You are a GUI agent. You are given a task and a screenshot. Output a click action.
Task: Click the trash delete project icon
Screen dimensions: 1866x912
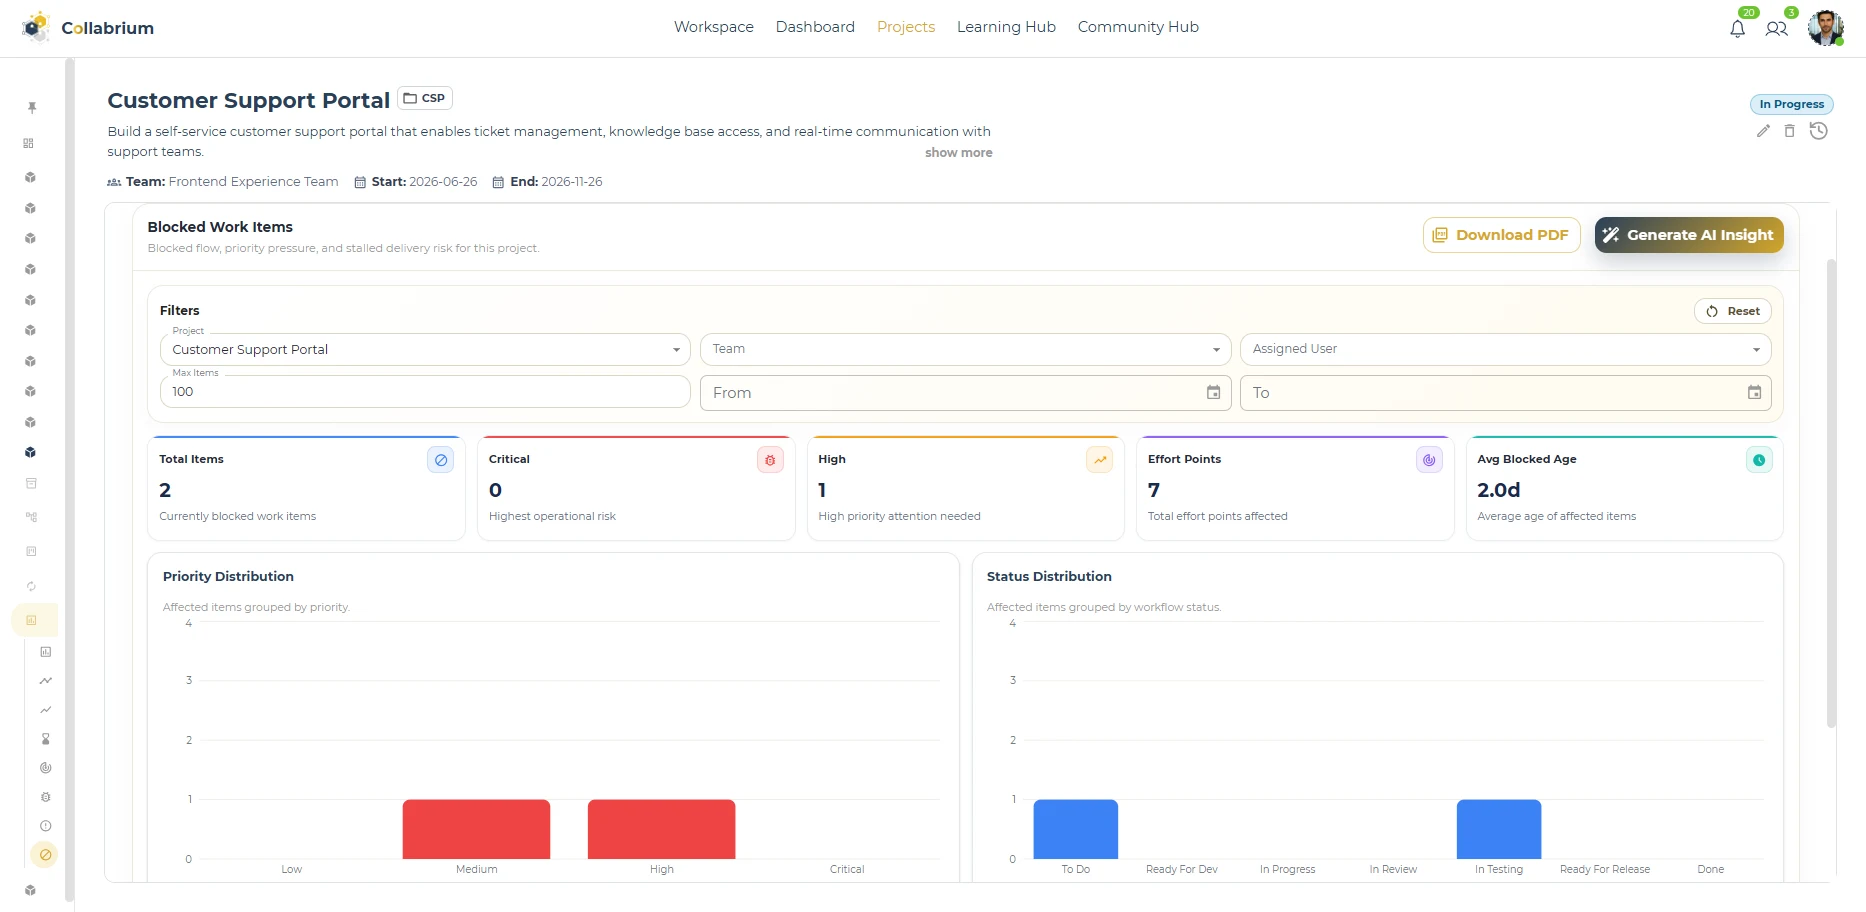tap(1790, 131)
